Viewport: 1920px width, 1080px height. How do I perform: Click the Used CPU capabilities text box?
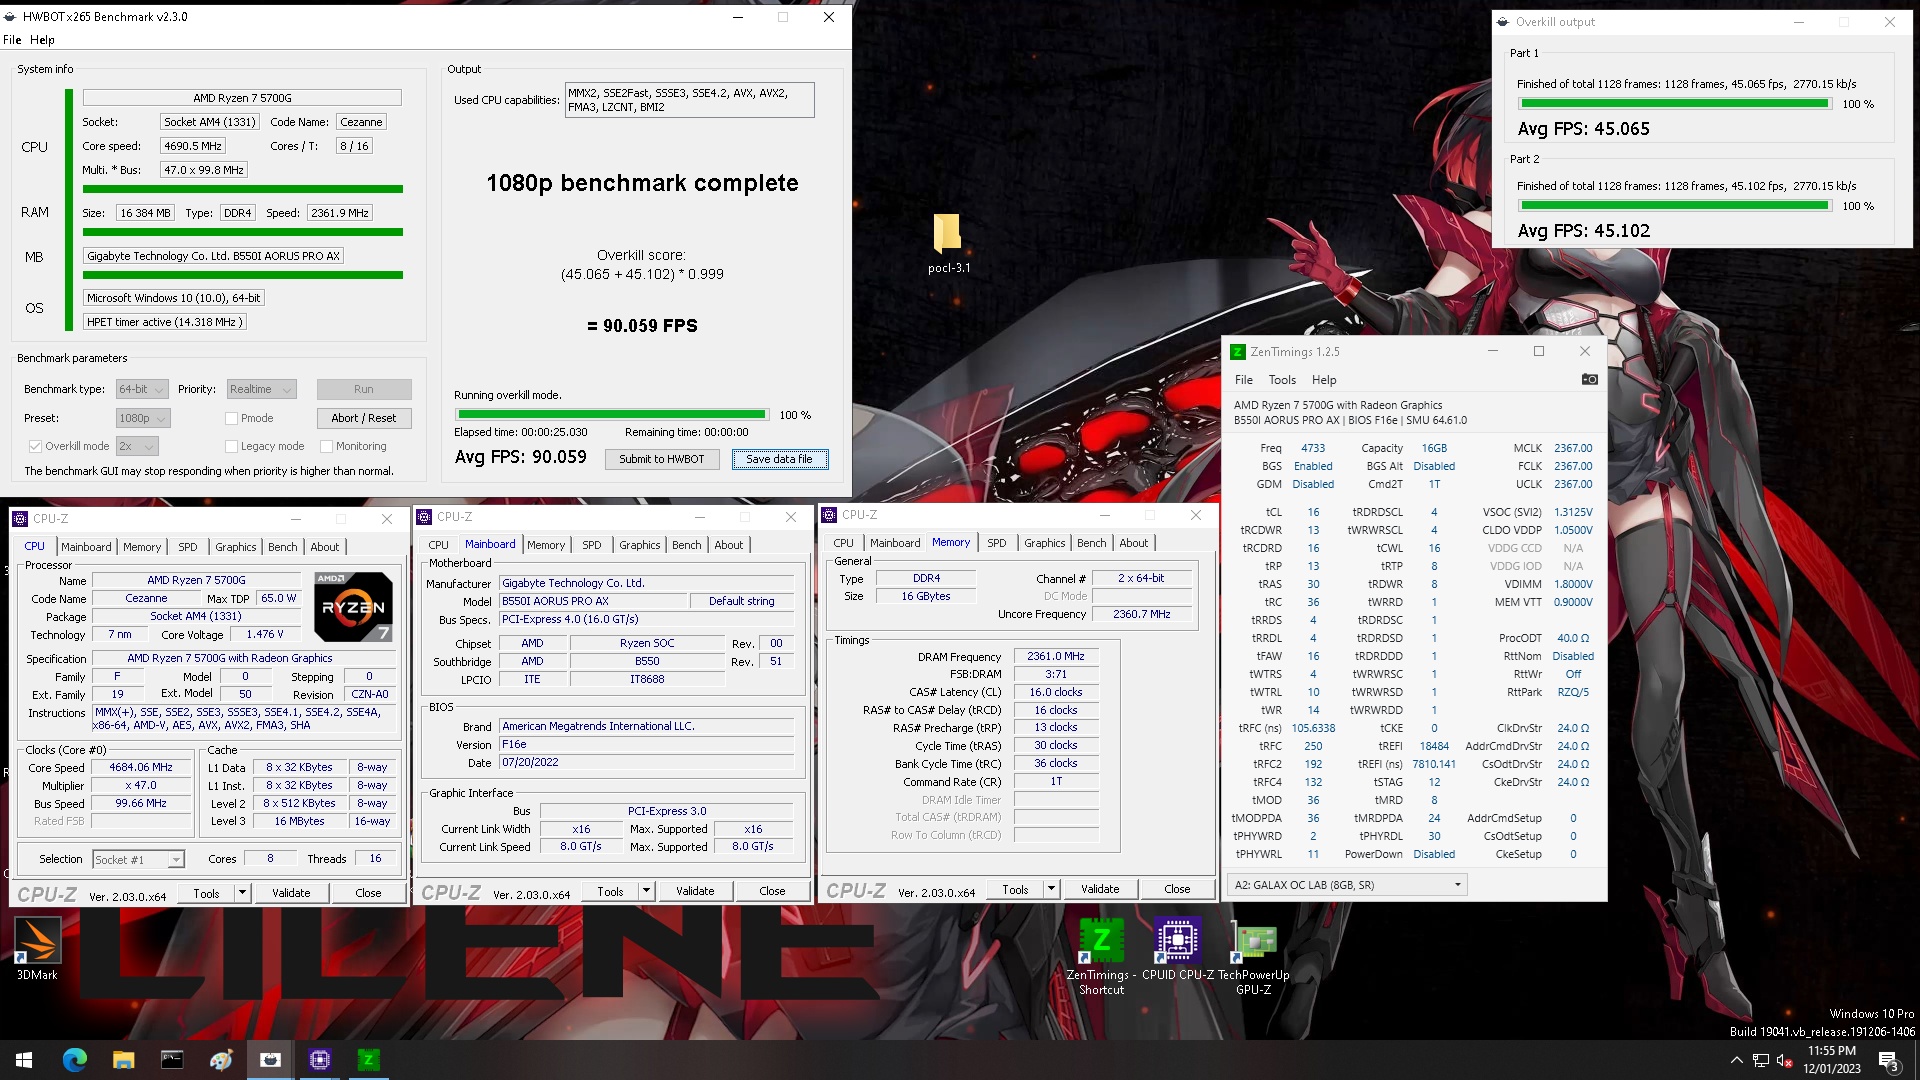point(689,100)
